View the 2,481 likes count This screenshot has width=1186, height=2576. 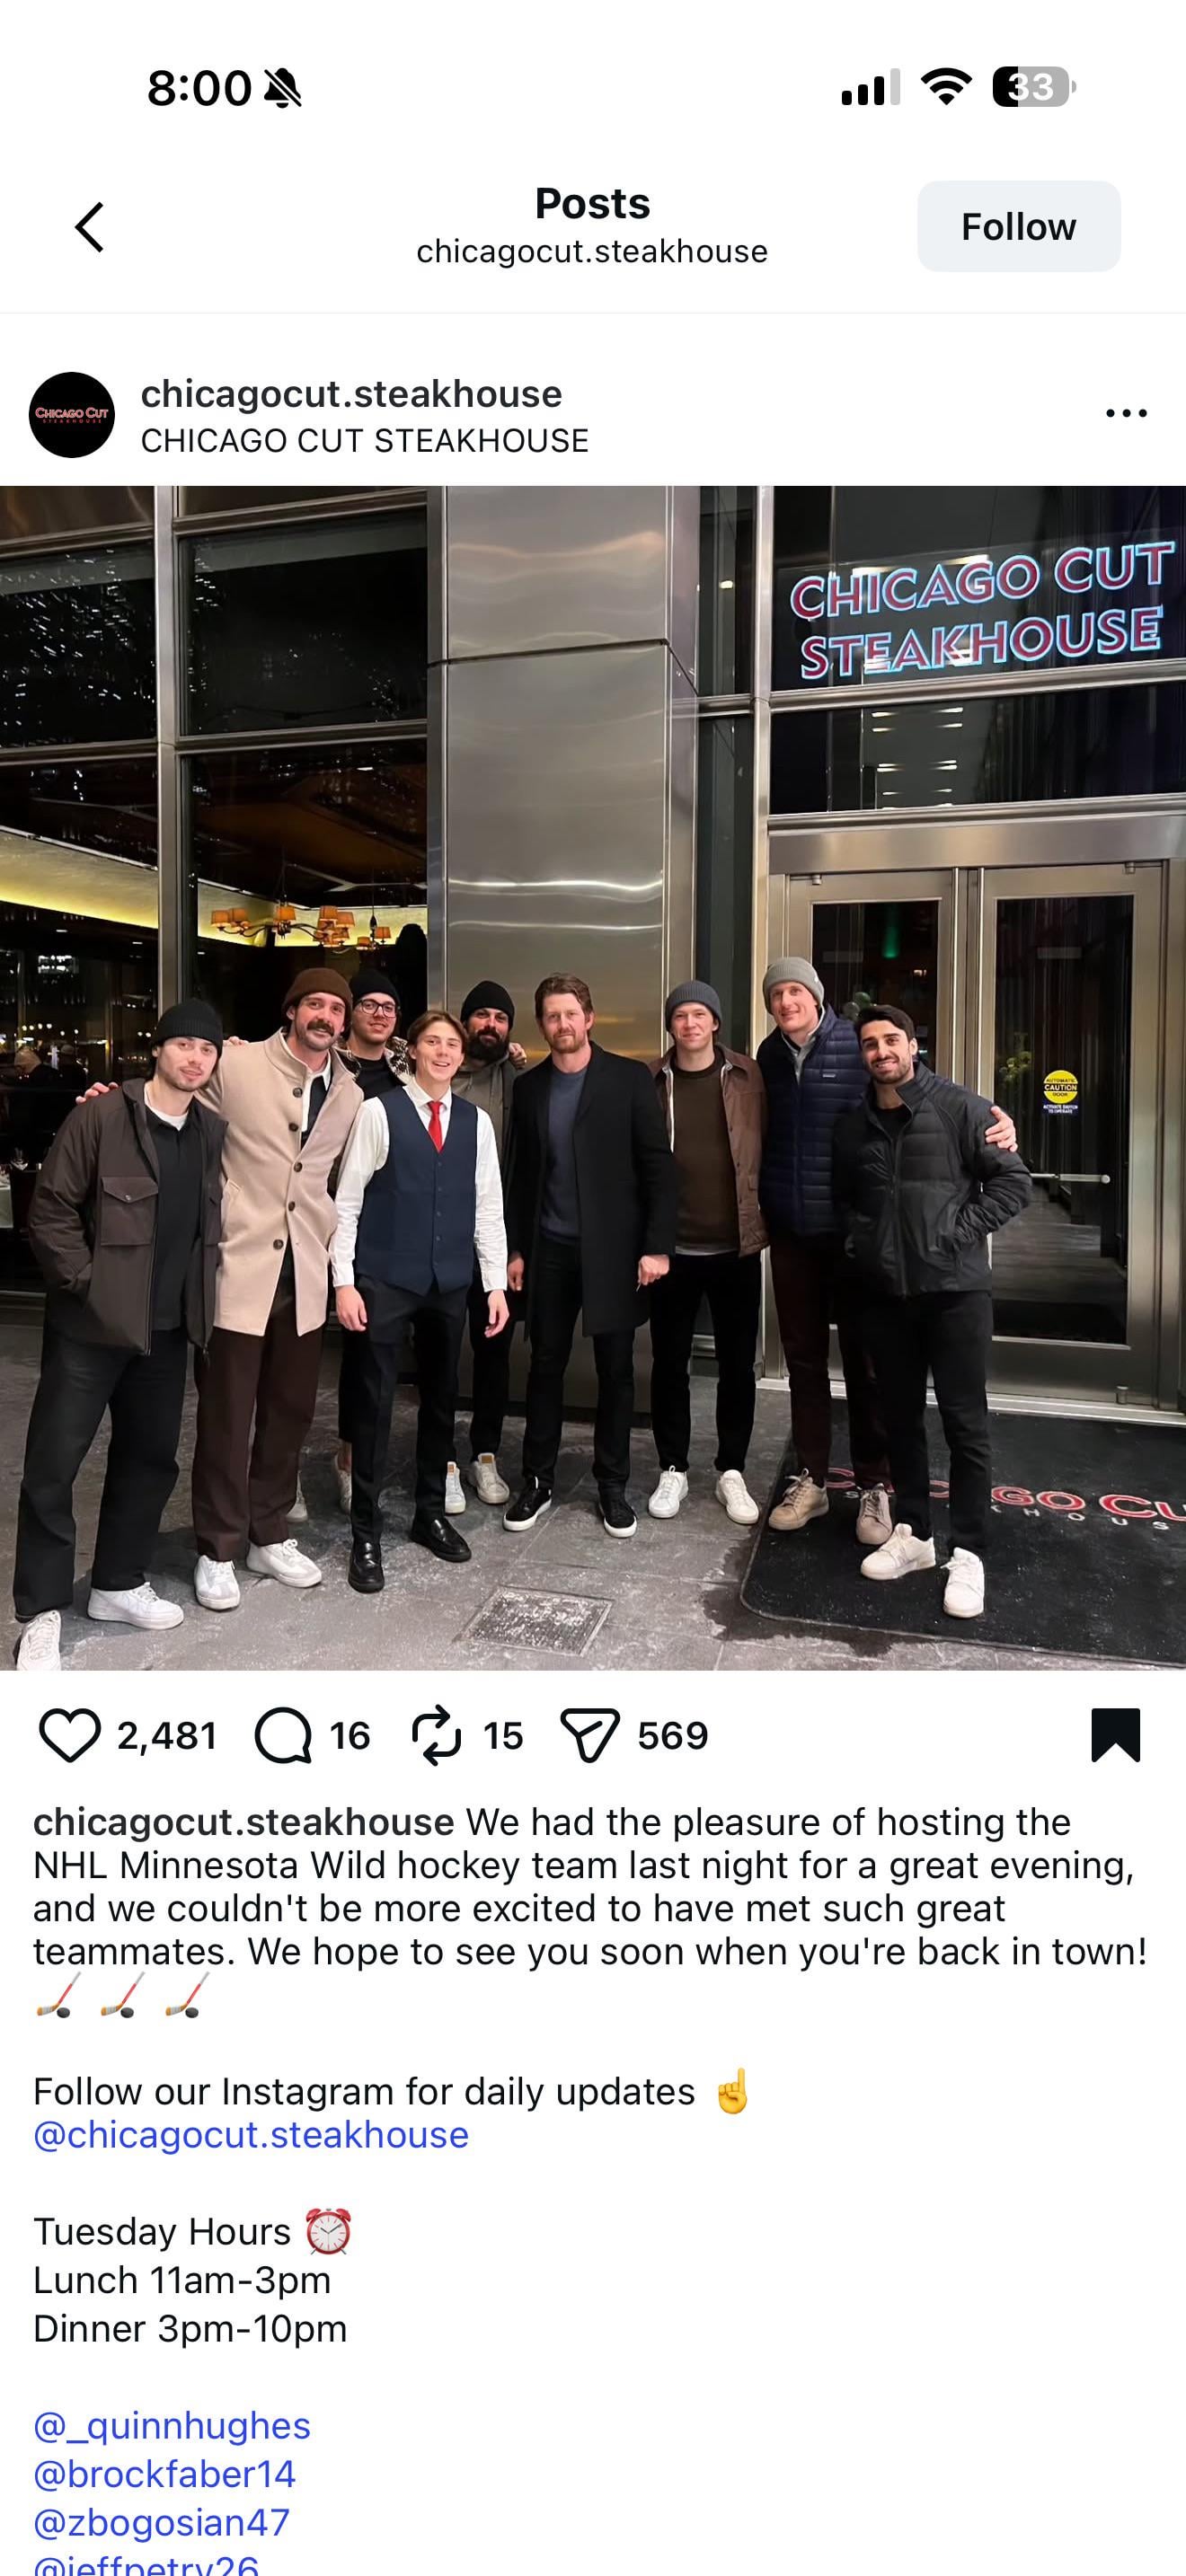[x=167, y=1735]
